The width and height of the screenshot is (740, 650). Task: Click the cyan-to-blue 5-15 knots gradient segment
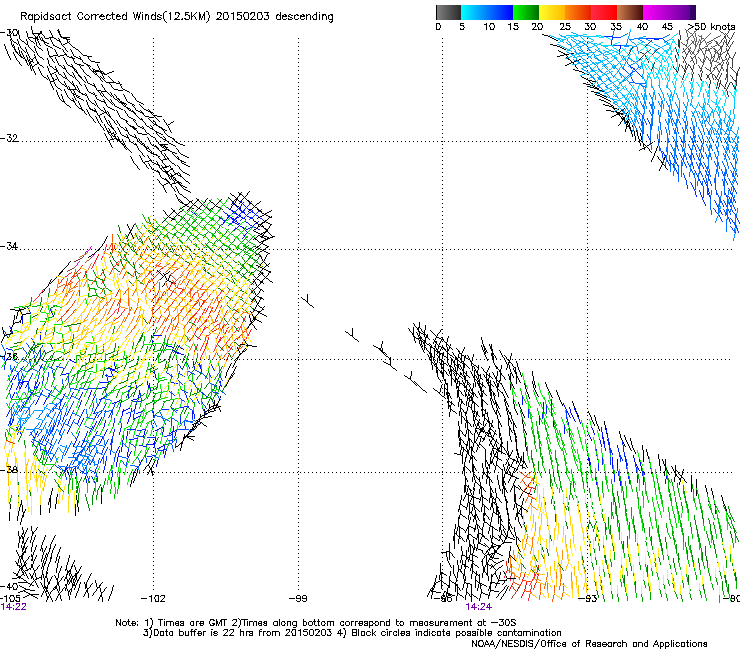coord(487,12)
